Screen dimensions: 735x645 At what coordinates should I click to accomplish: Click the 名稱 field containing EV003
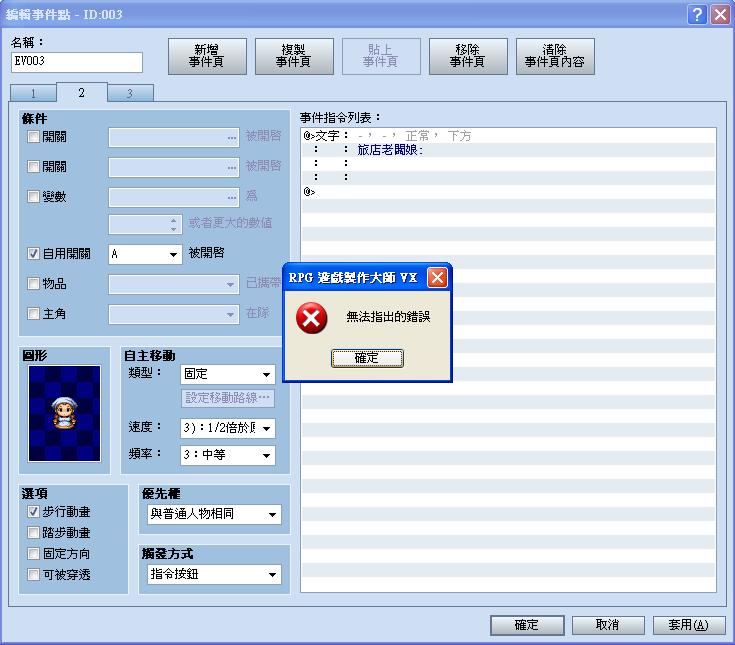(77, 62)
